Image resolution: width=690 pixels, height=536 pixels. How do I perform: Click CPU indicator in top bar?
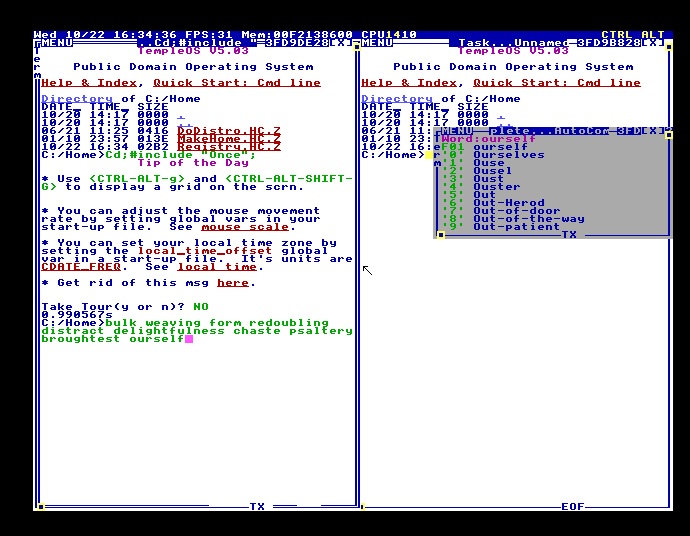click(389, 34)
